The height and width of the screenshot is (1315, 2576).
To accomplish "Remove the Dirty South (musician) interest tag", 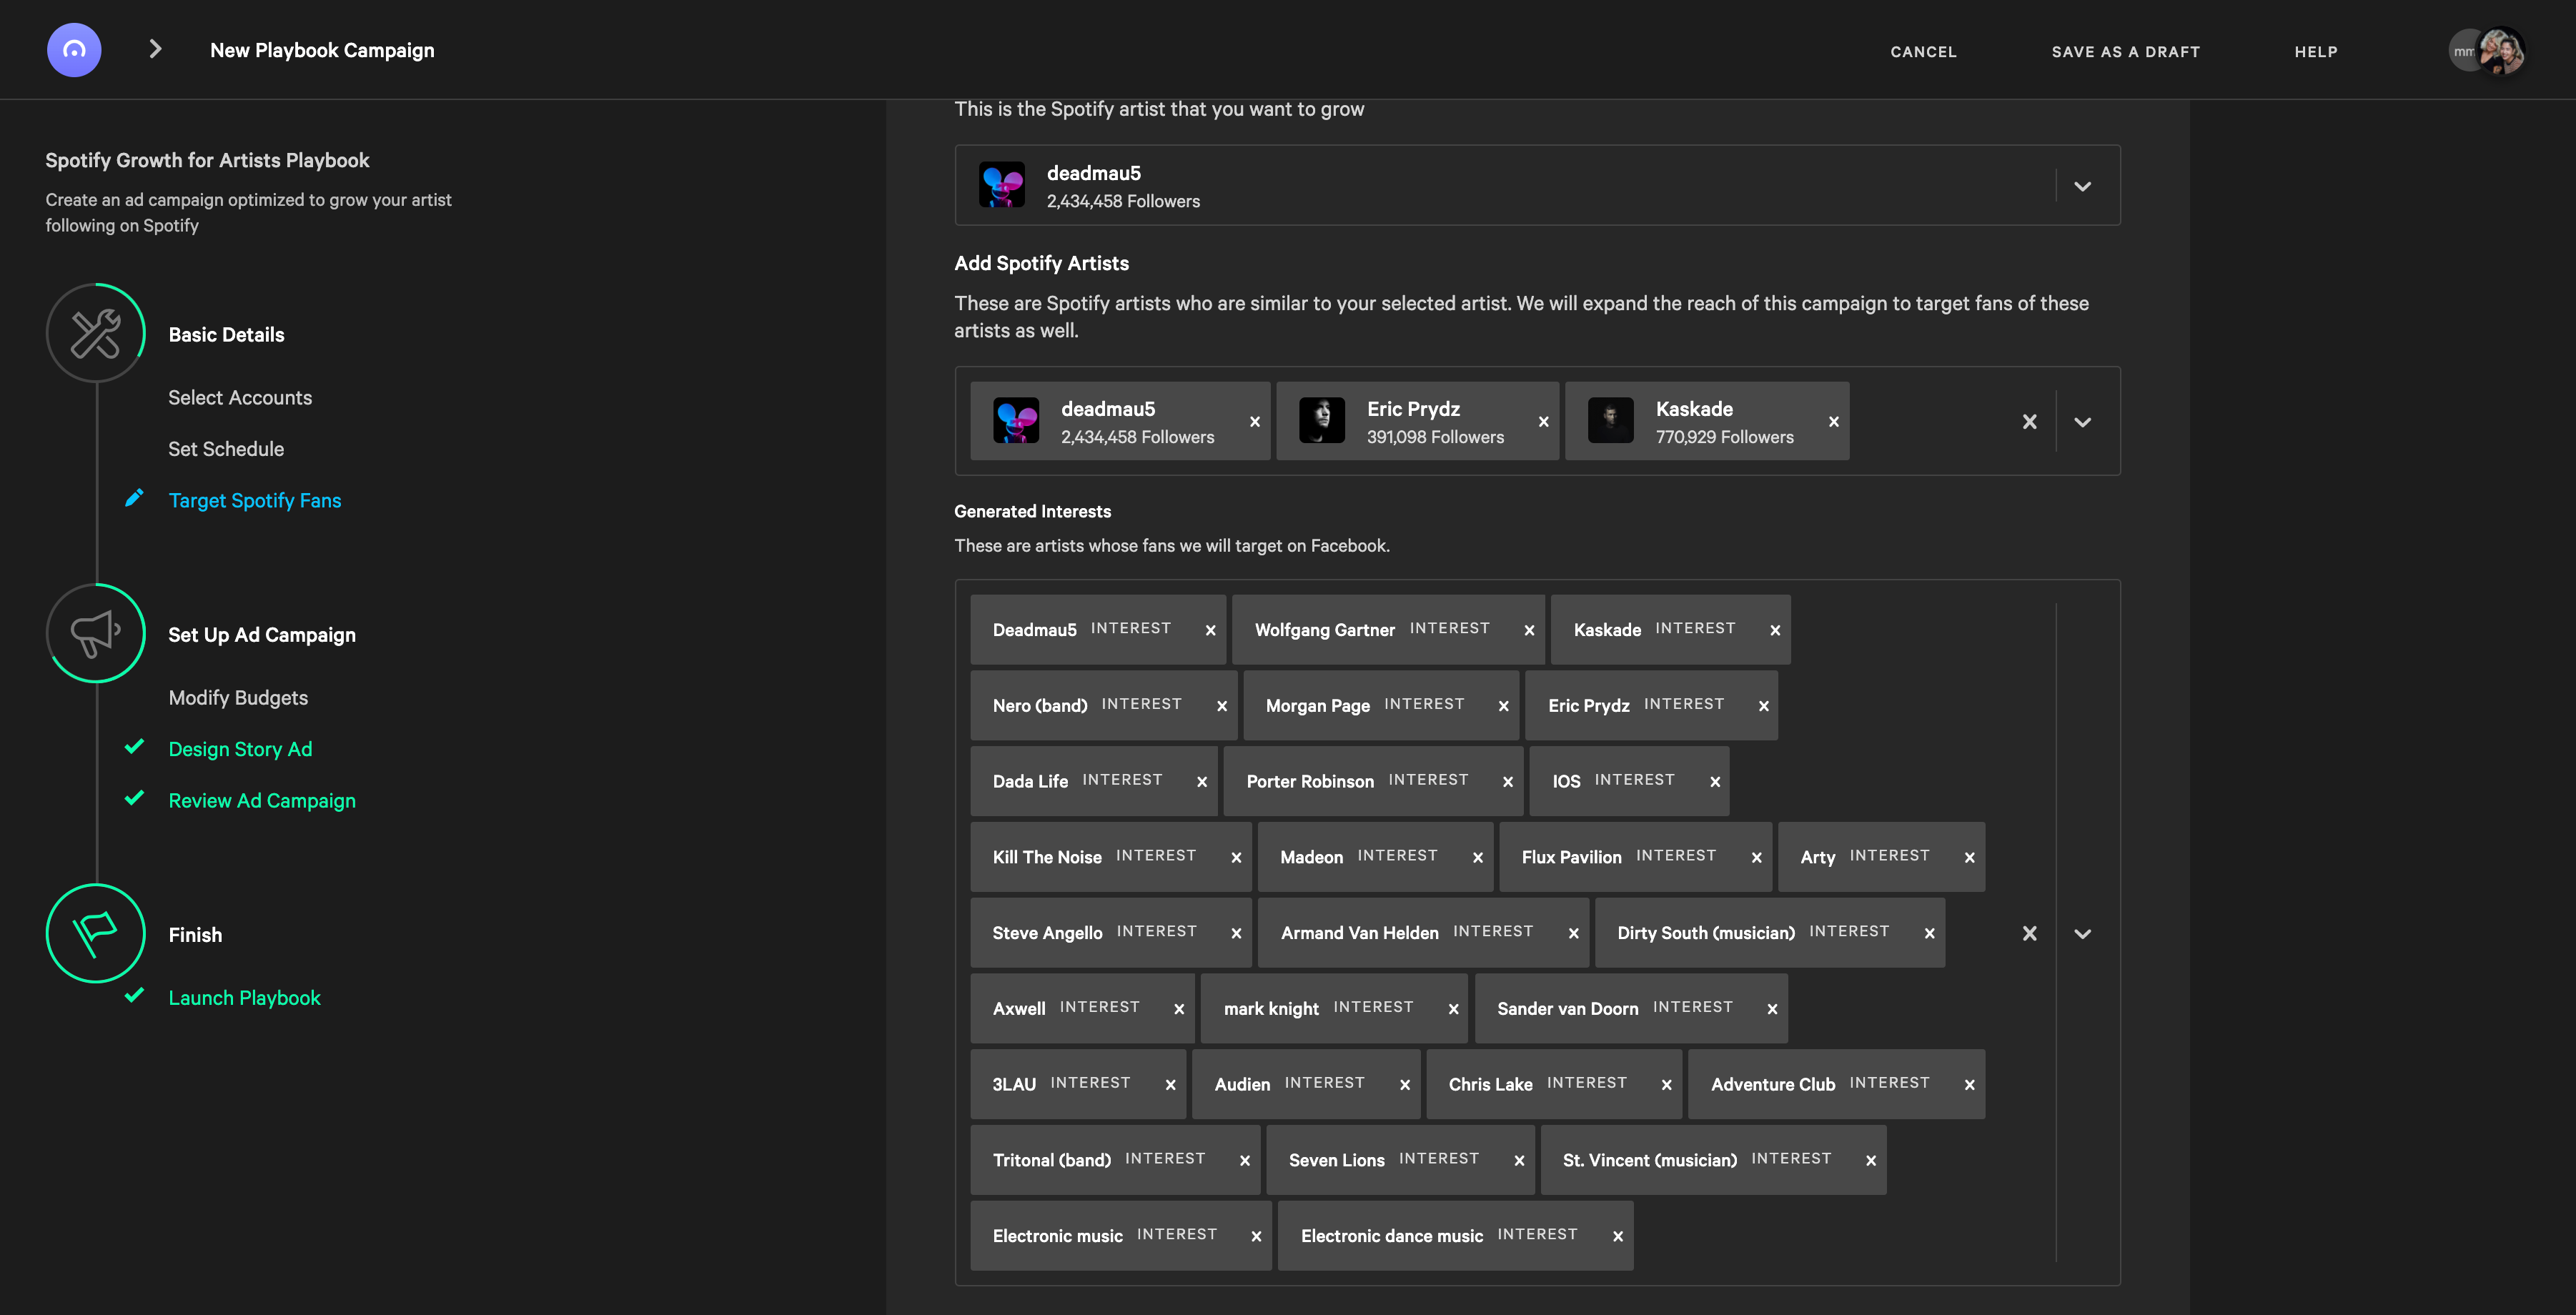I will (x=1930, y=933).
